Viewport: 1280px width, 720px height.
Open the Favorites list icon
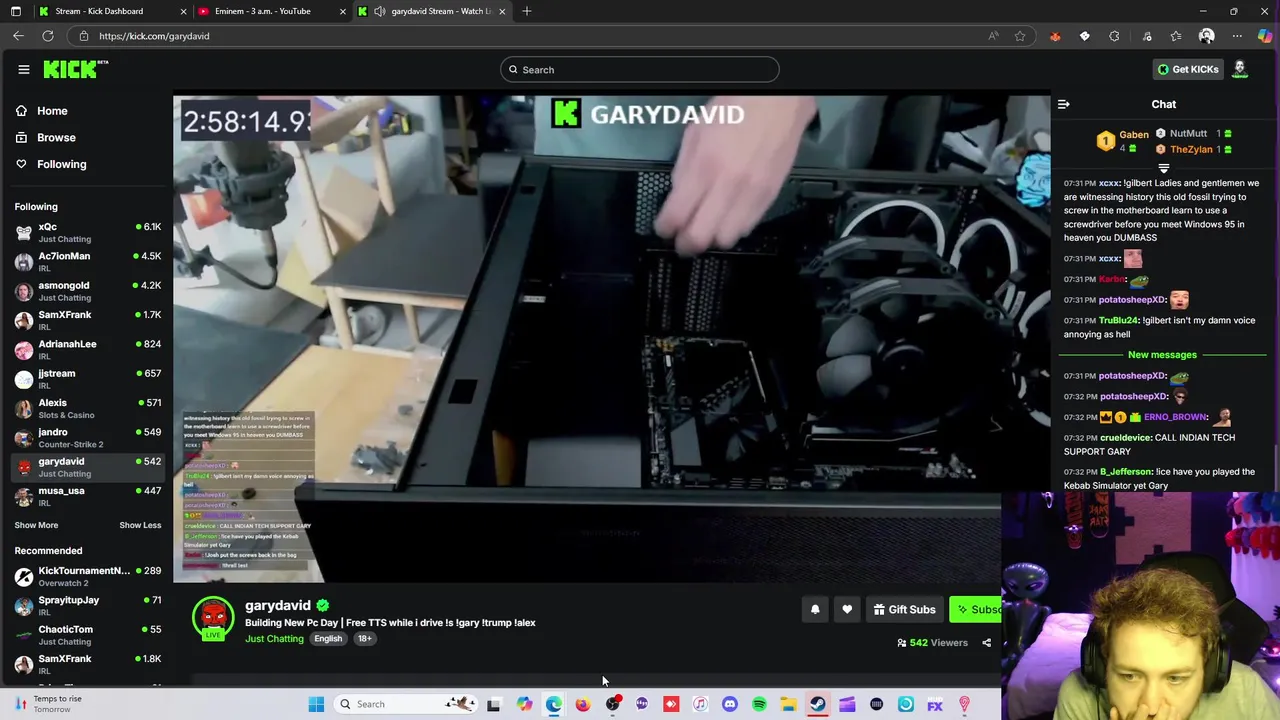pyautogui.click(x=1176, y=36)
